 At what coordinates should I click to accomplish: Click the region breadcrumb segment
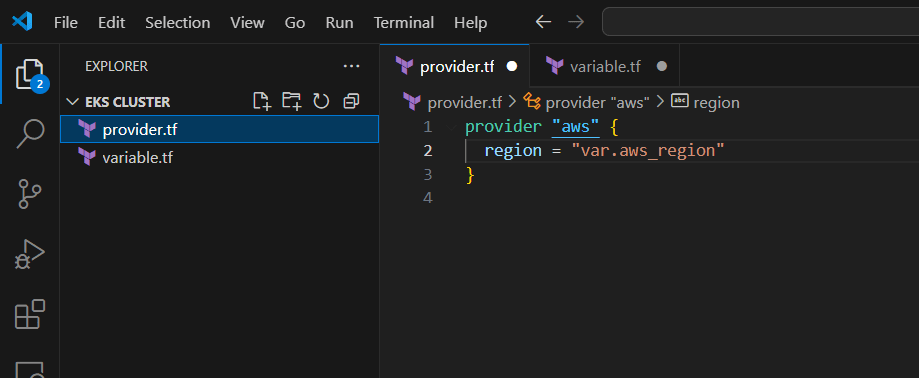(716, 103)
